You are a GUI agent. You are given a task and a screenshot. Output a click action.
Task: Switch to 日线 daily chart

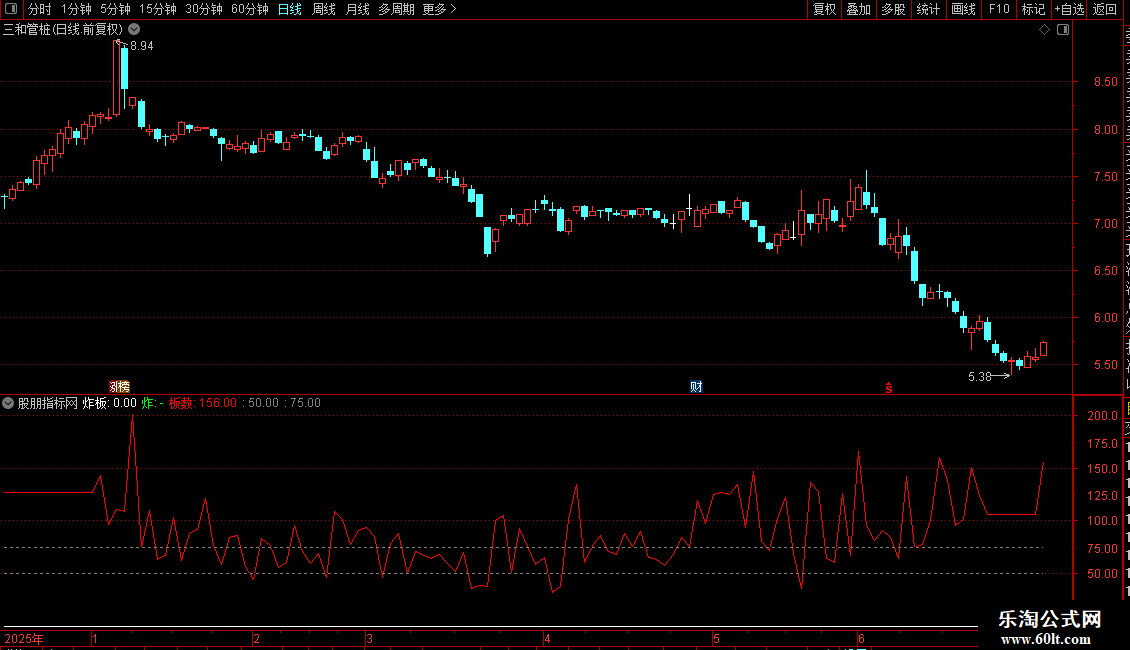pos(290,9)
